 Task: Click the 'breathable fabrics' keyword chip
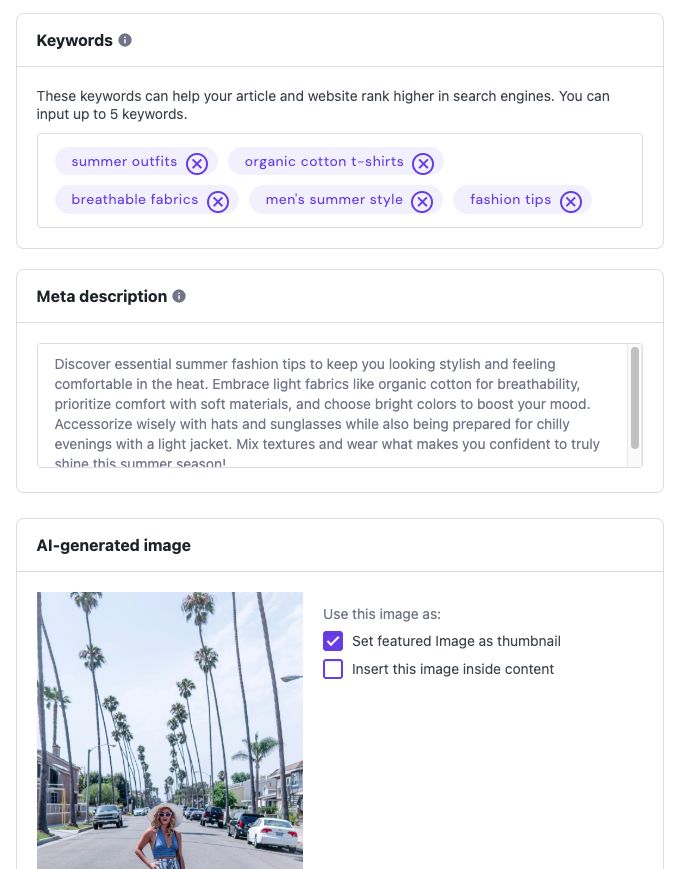click(134, 200)
